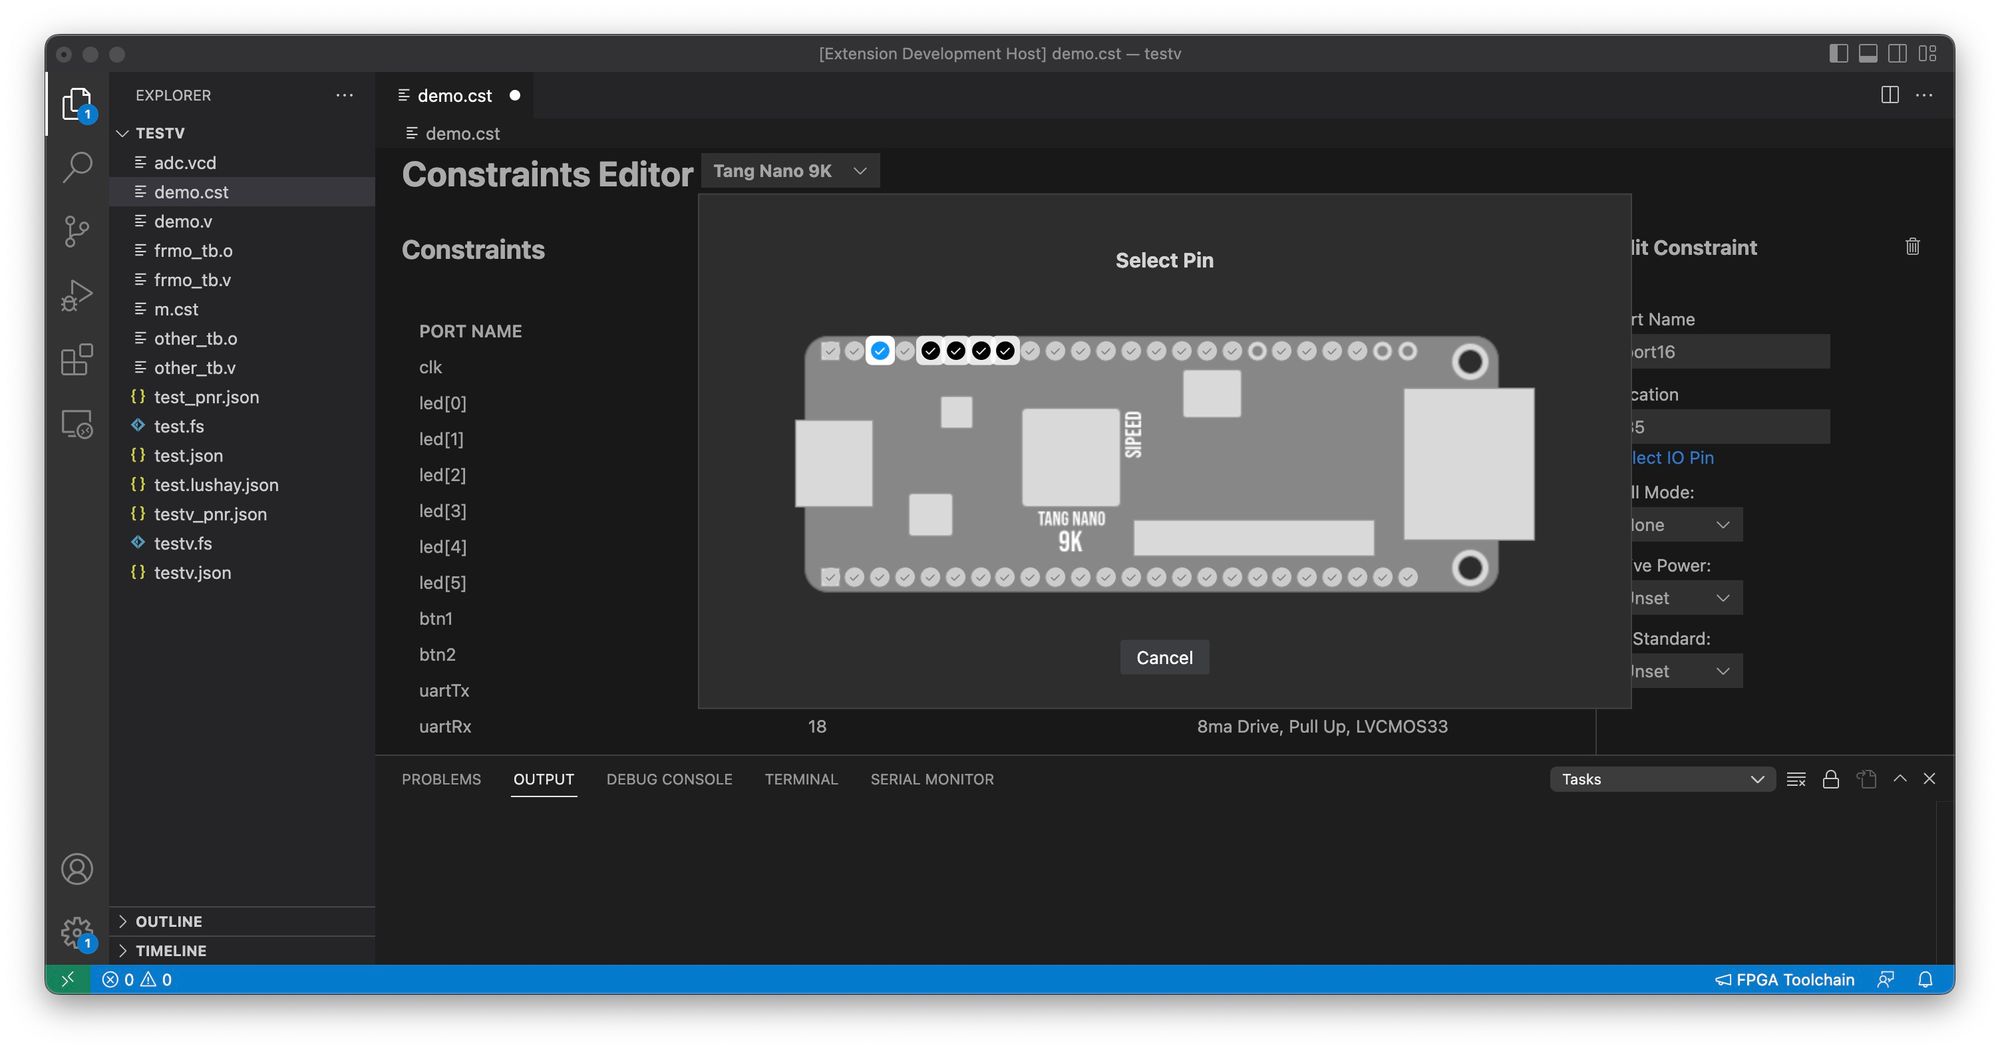2000x1050 pixels.
Task: Click the feedback icon in the status bar
Action: pyautogui.click(x=1886, y=979)
